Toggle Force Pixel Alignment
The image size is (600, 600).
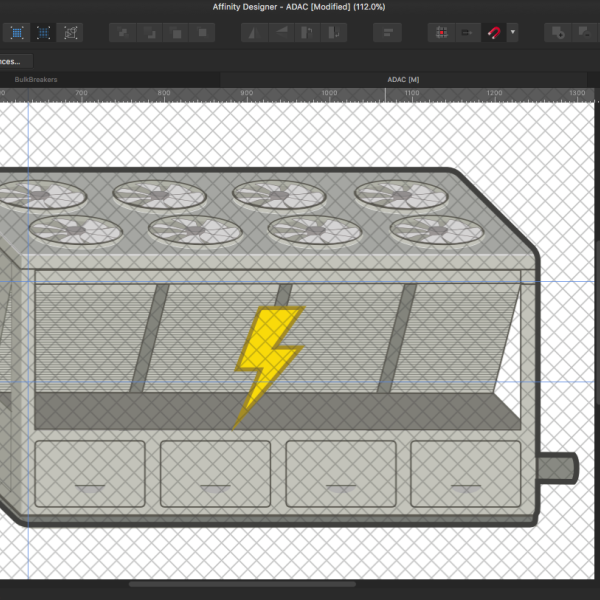click(x=440, y=32)
